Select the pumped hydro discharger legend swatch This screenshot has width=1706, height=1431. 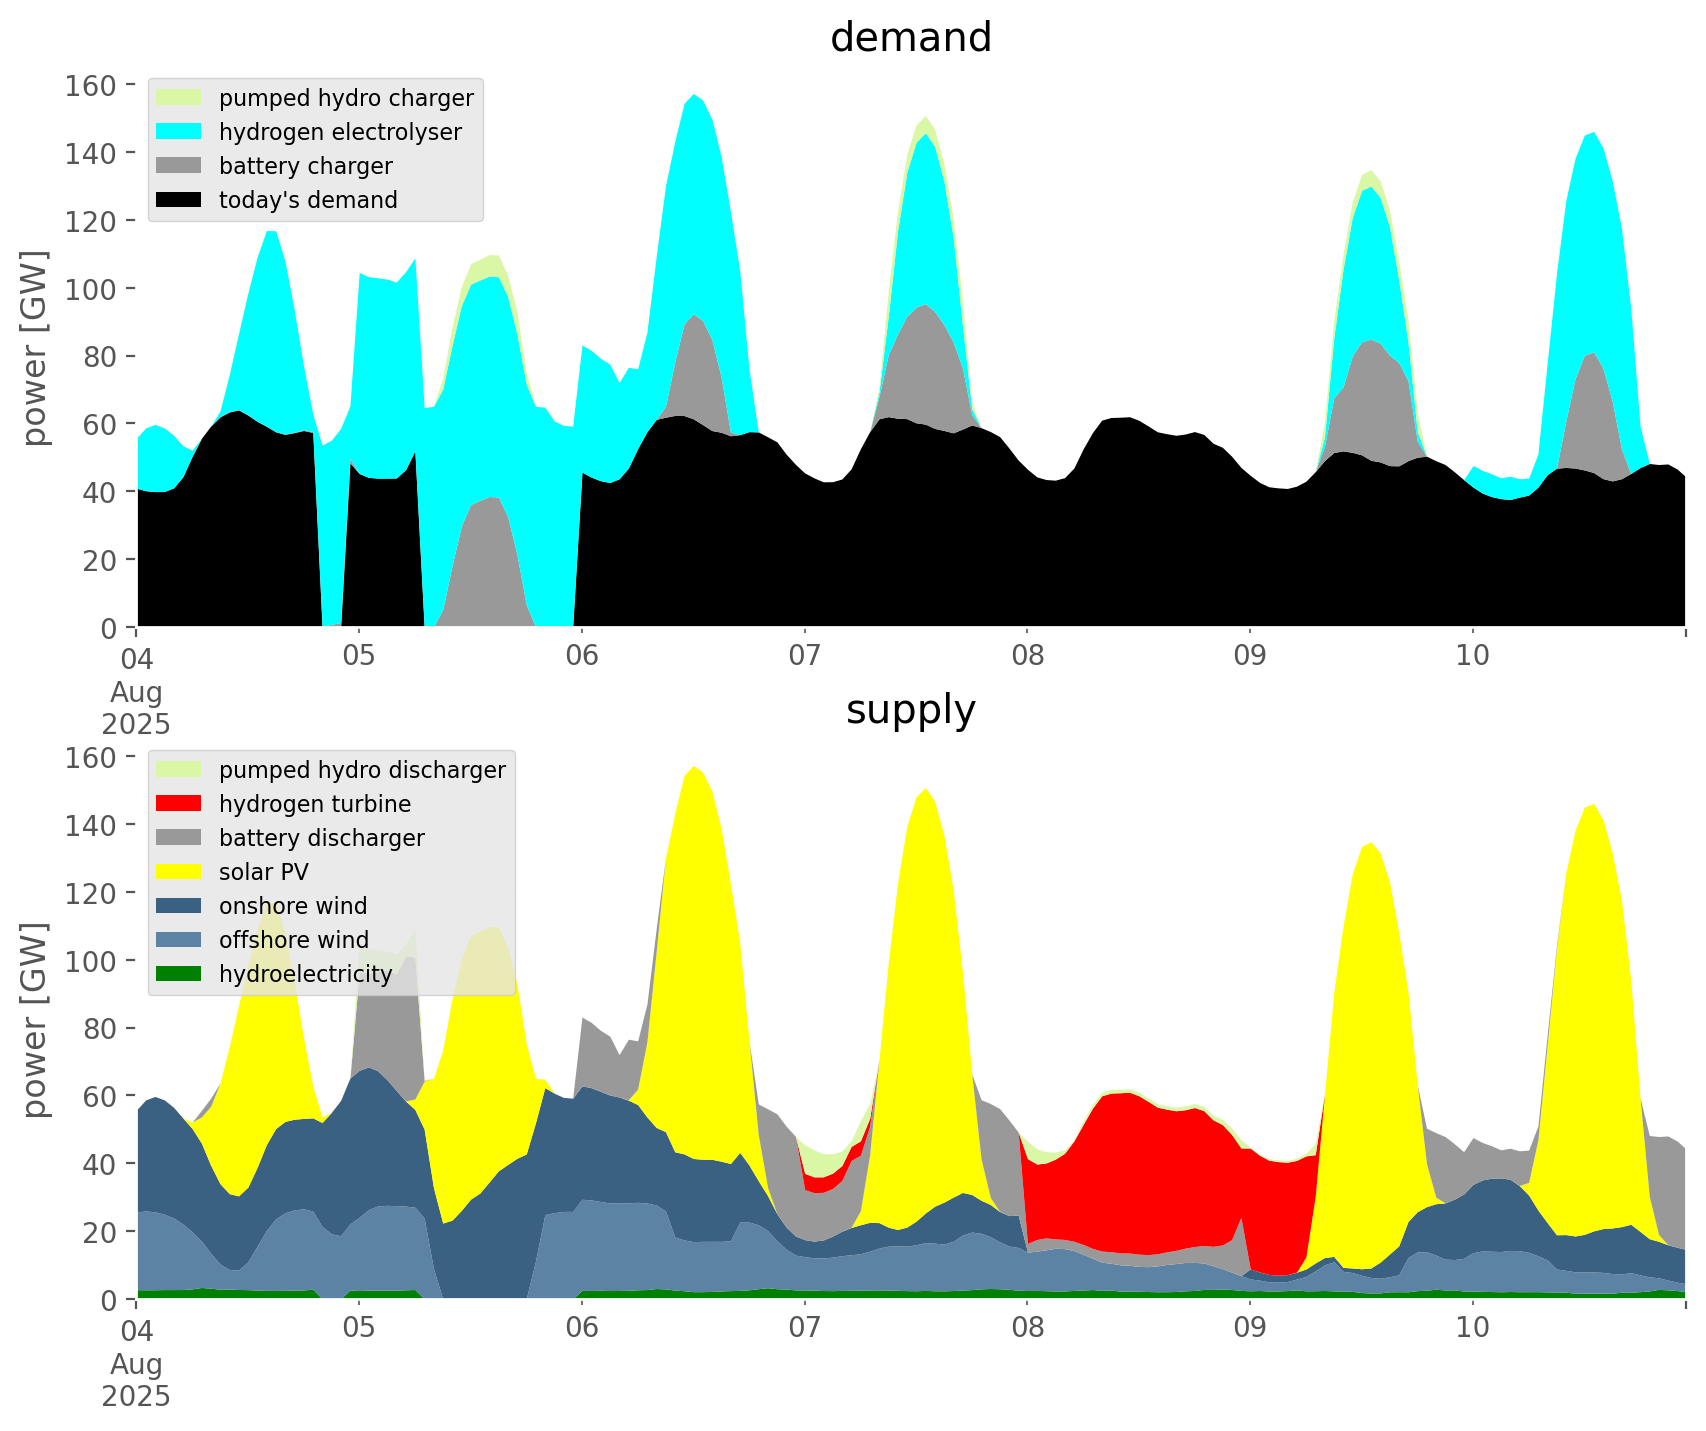tap(180, 770)
